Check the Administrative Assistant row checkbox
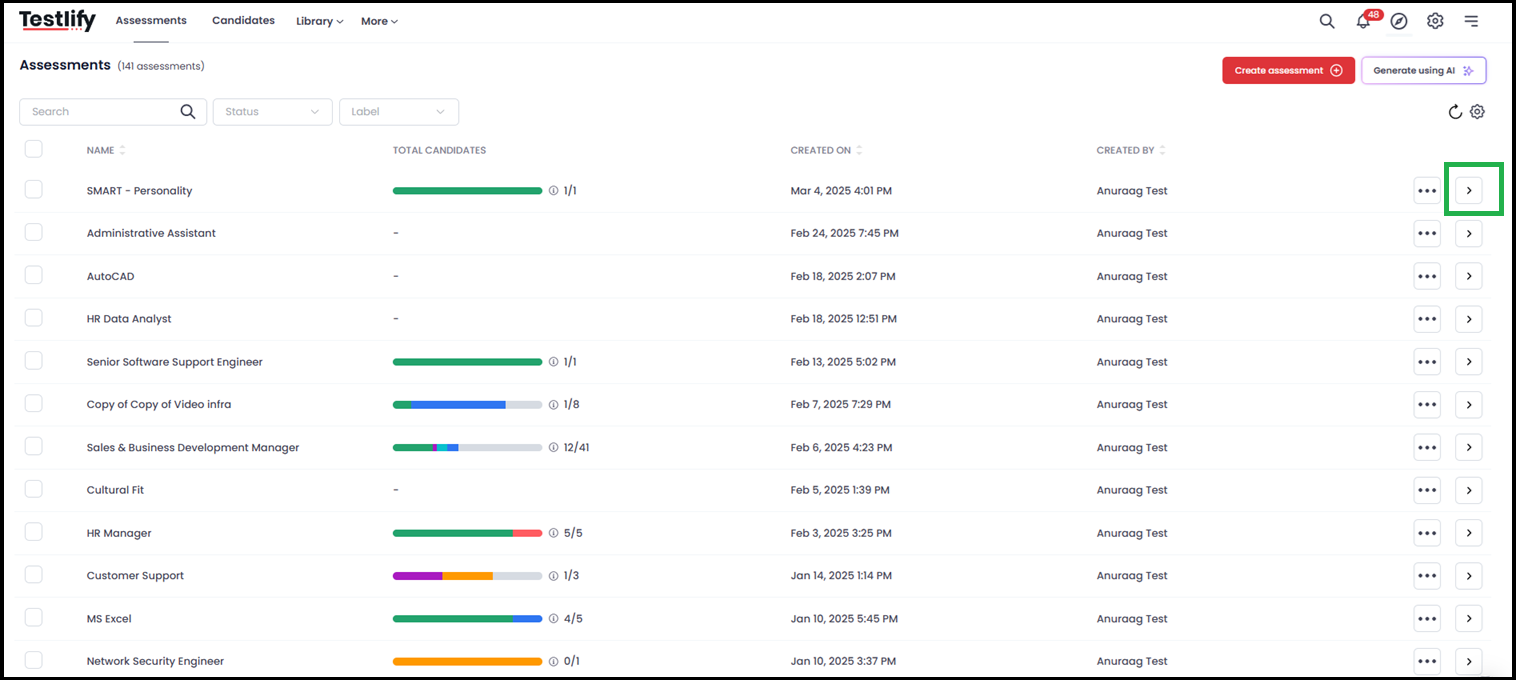Image resolution: width=1516 pixels, height=680 pixels. coord(34,232)
